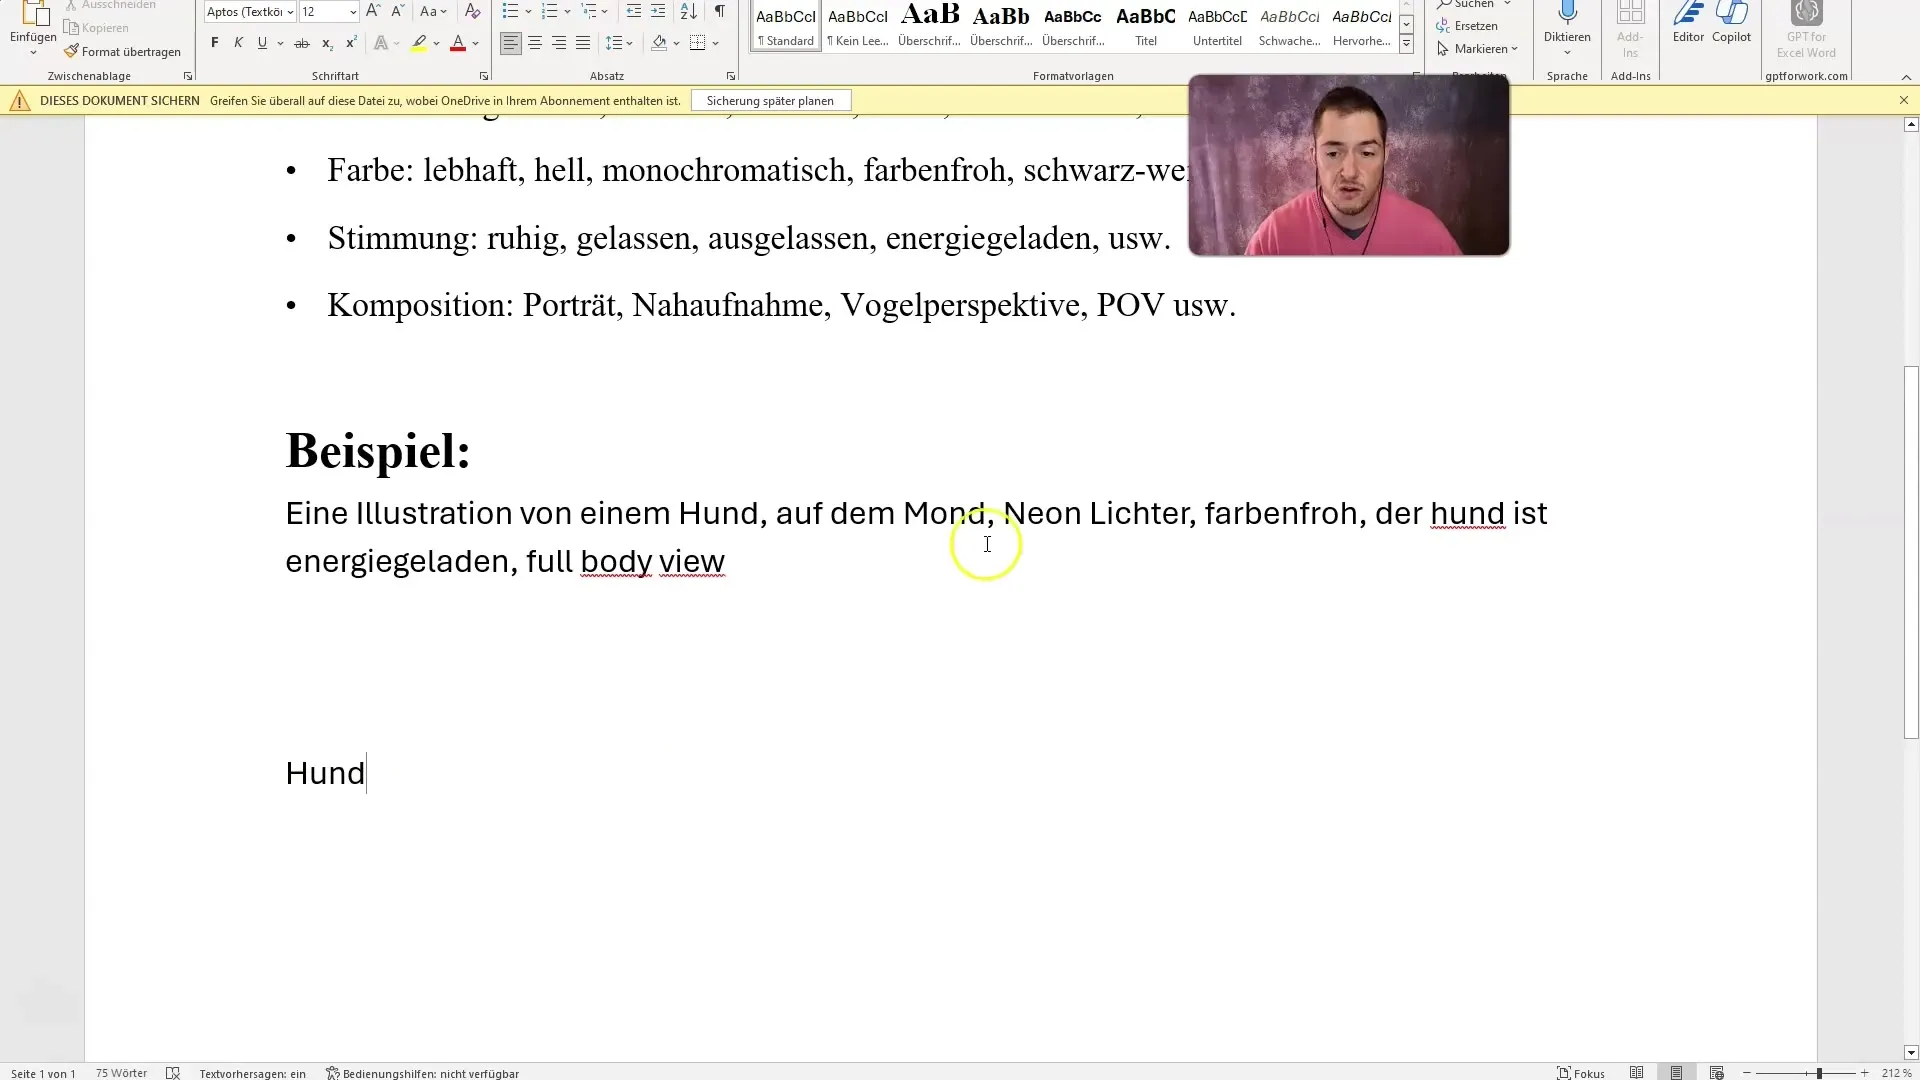The width and height of the screenshot is (1920, 1080).
Task: Apply superscript formatting
Action: [351, 43]
